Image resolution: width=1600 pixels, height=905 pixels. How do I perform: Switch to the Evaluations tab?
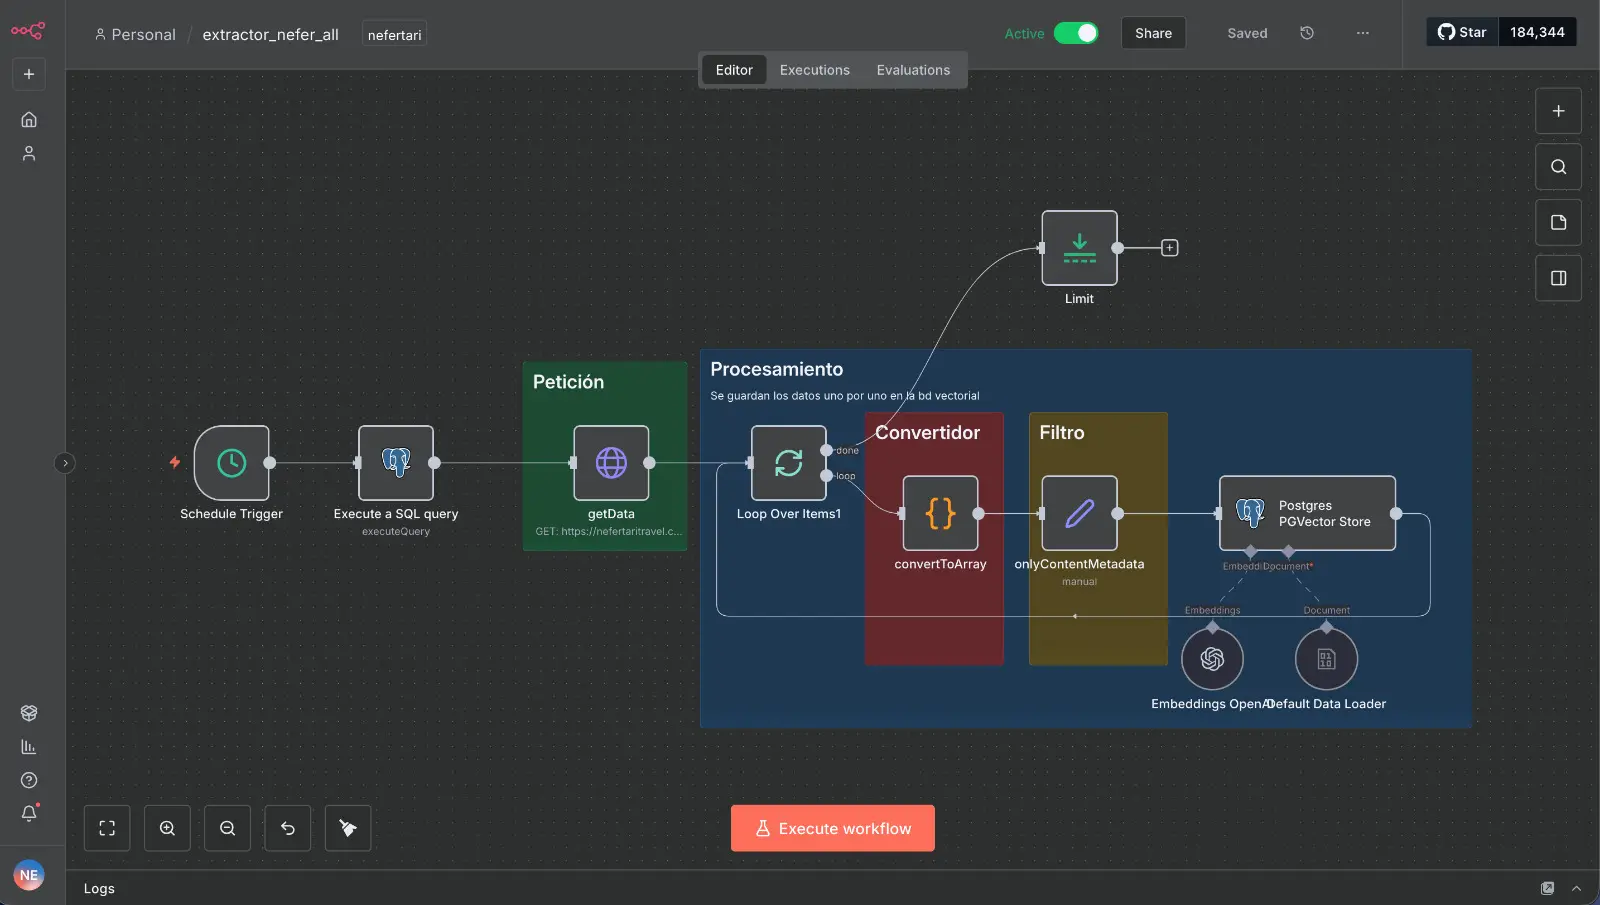[913, 70]
